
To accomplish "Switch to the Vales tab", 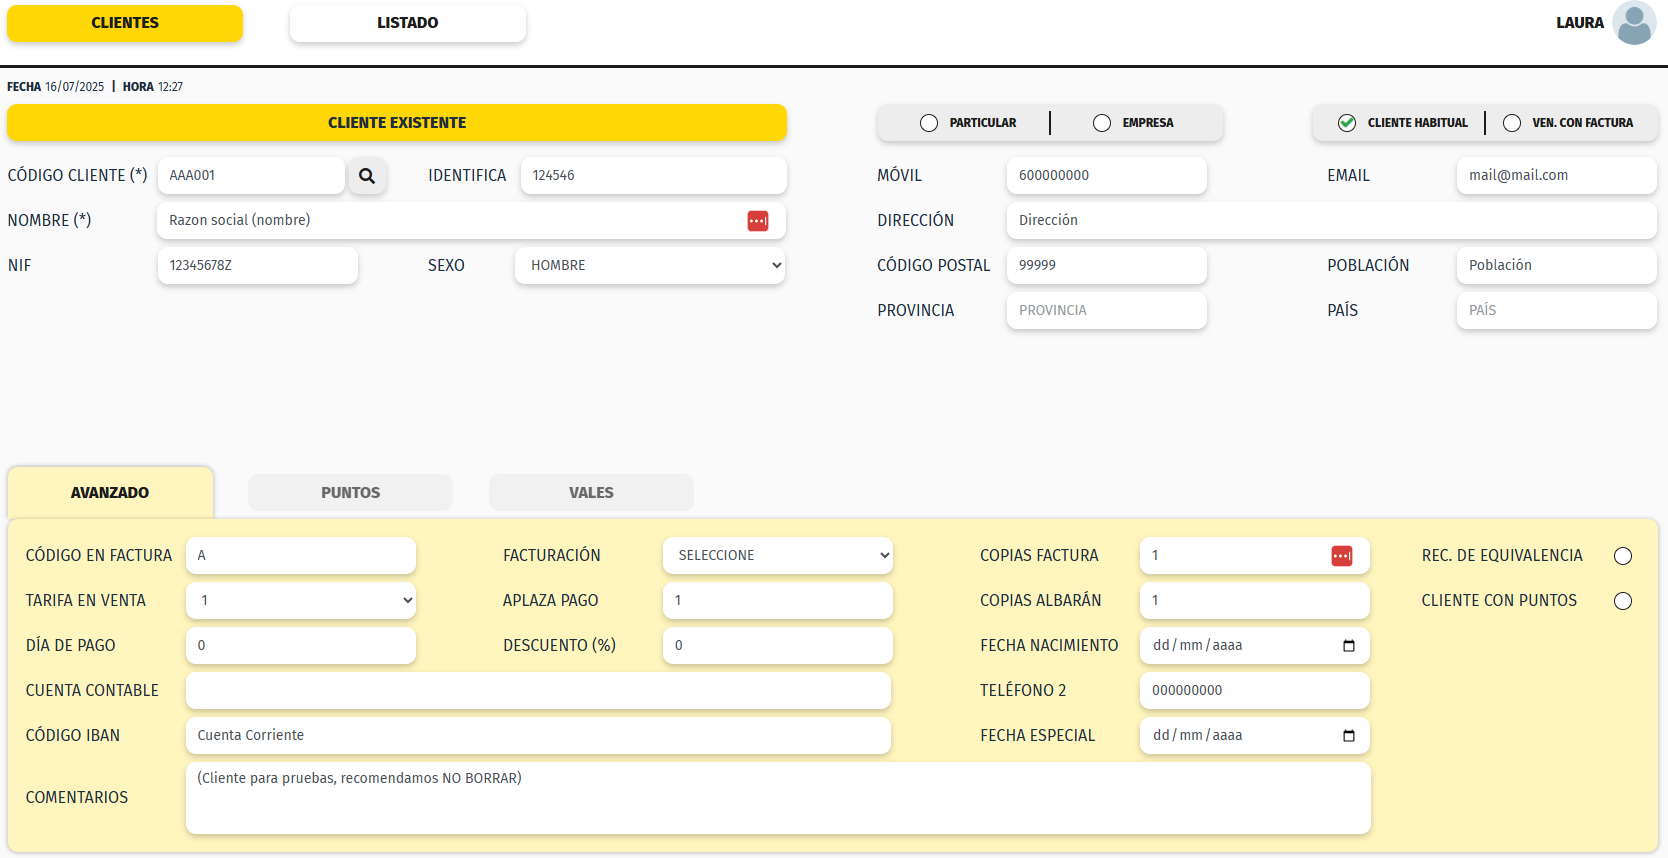I will point(591,493).
